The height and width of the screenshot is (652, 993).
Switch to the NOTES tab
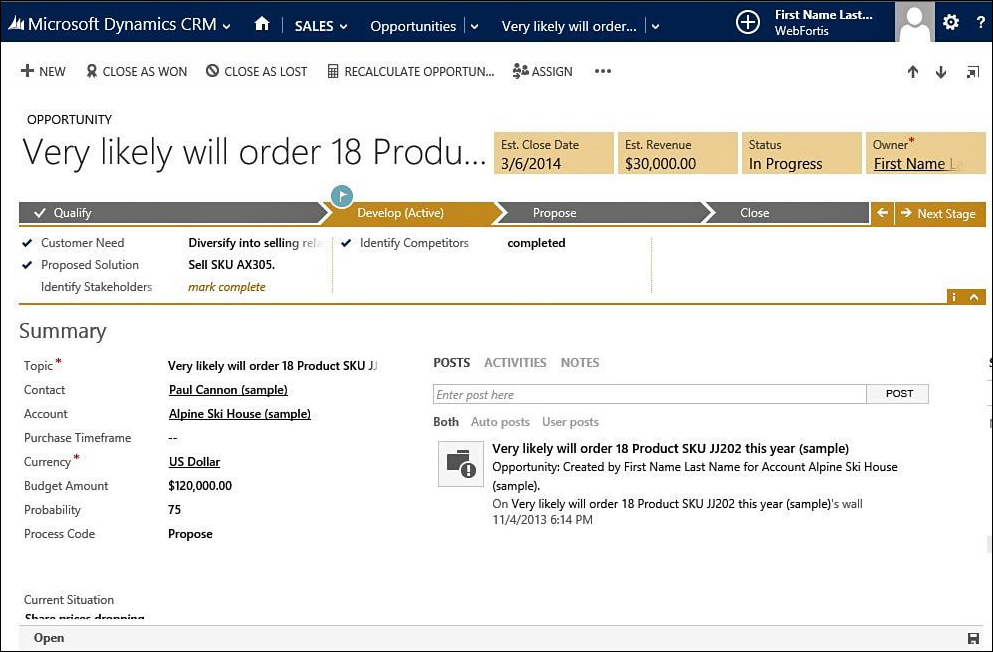[580, 363]
